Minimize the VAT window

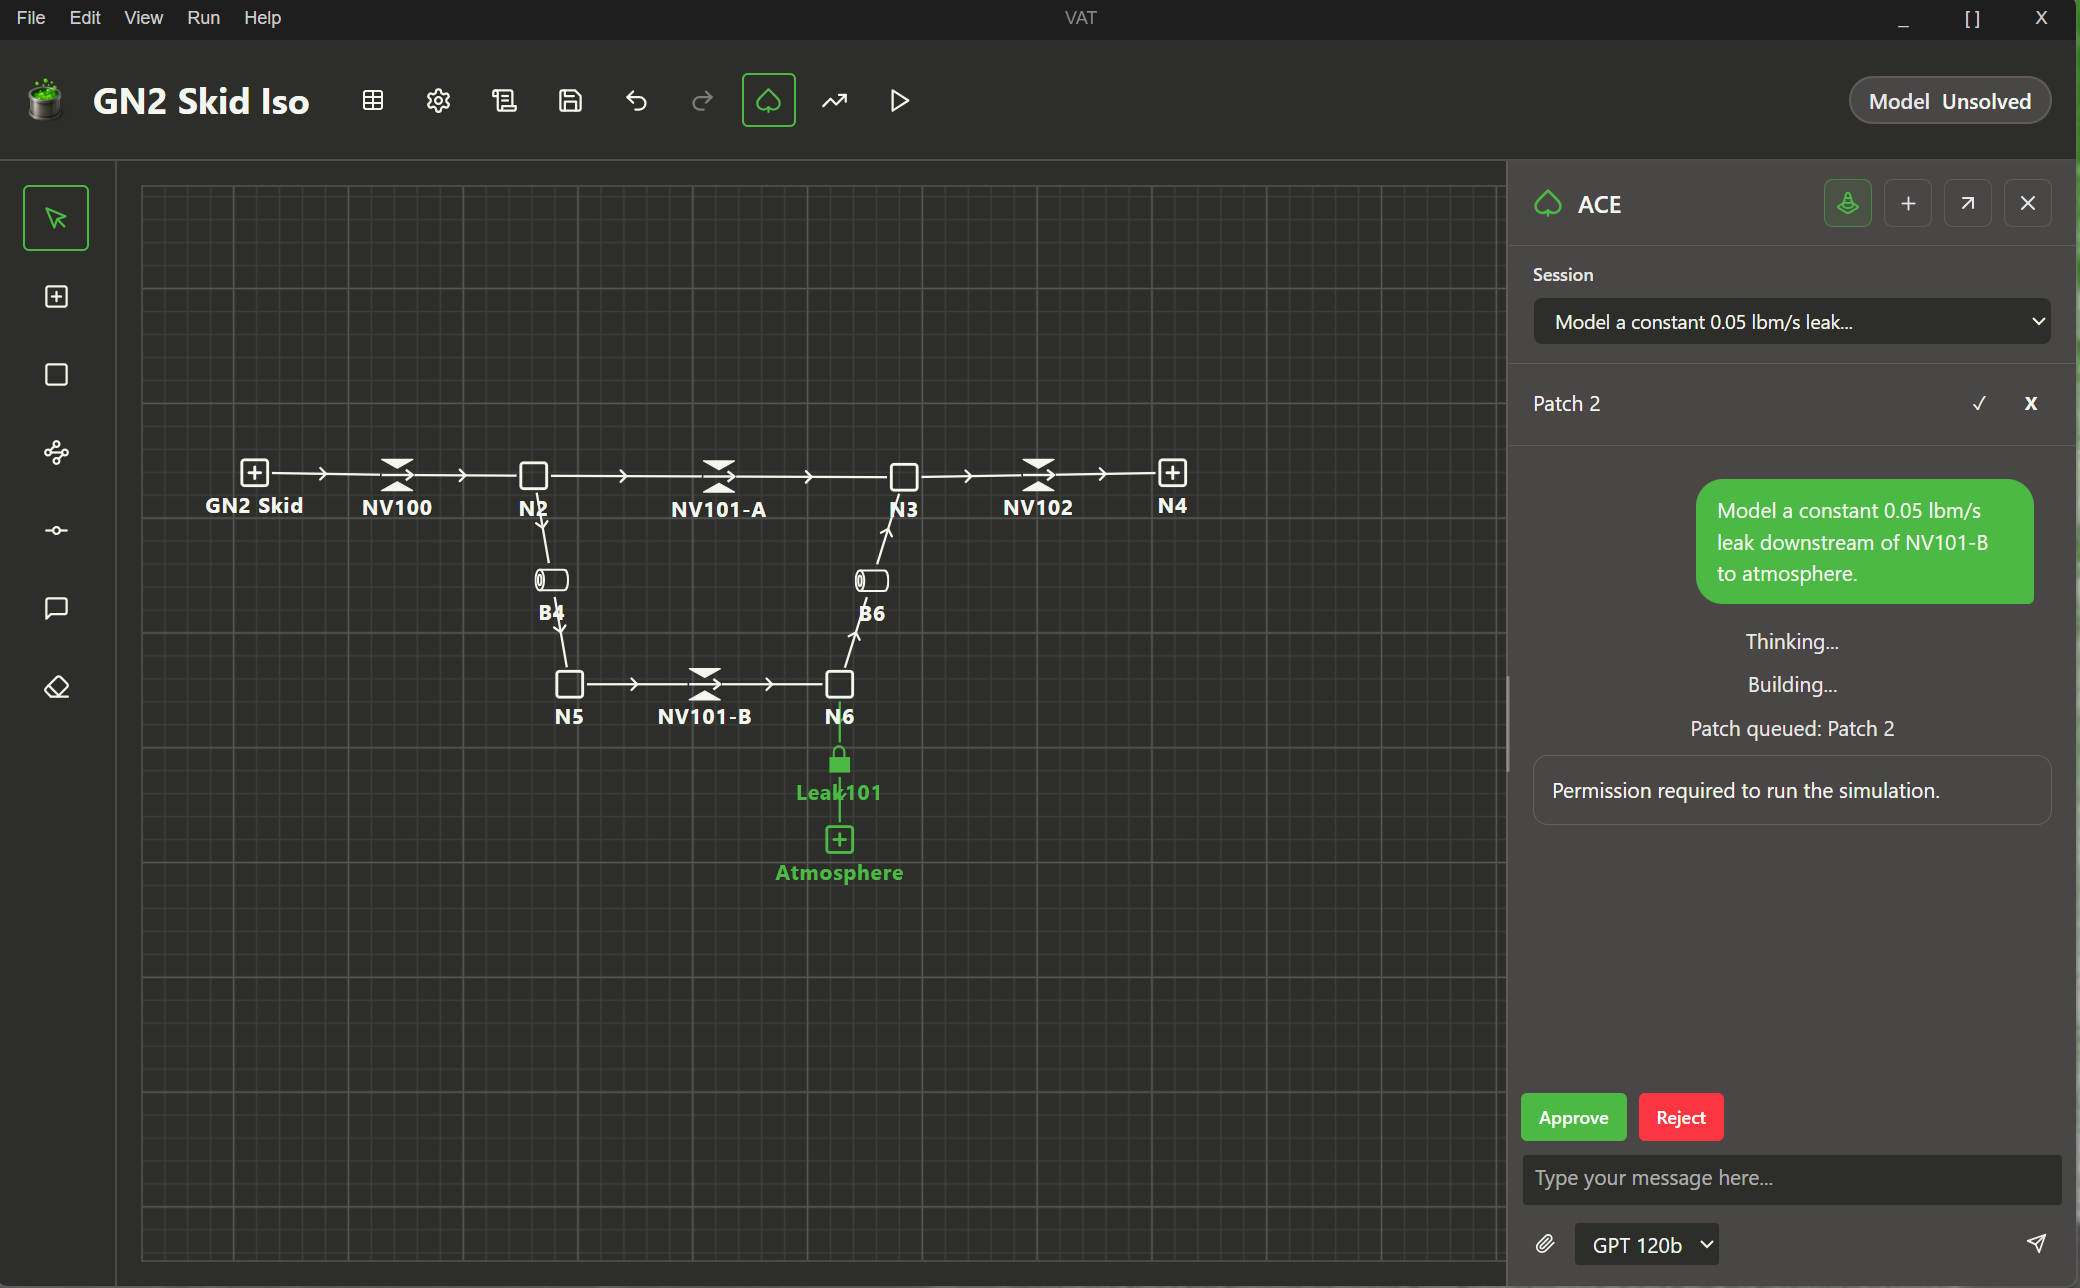click(x=1903, y=18)
